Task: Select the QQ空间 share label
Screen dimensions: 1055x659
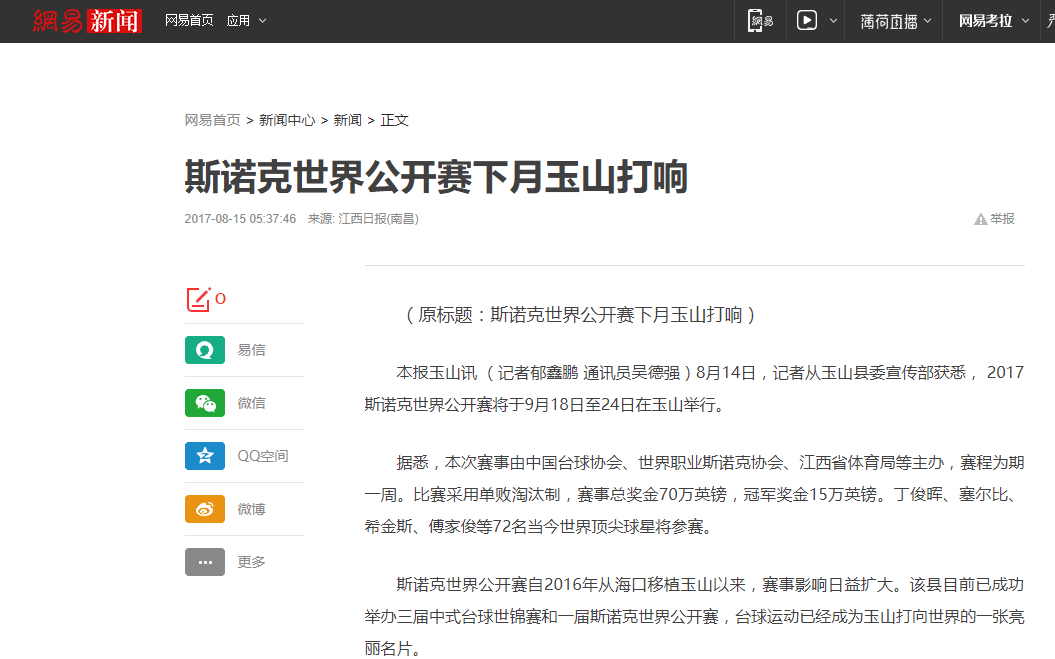Action: tap(263, 456)
